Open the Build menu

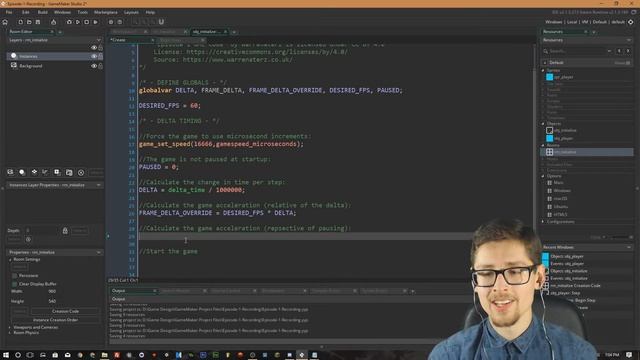pyautogui.click(x=42, y=13)
